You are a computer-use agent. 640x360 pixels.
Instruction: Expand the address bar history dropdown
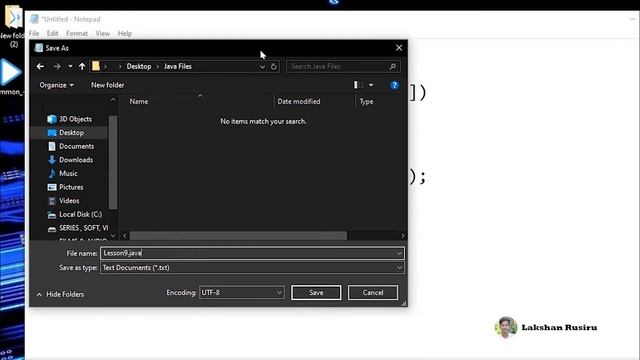point(262,67)
